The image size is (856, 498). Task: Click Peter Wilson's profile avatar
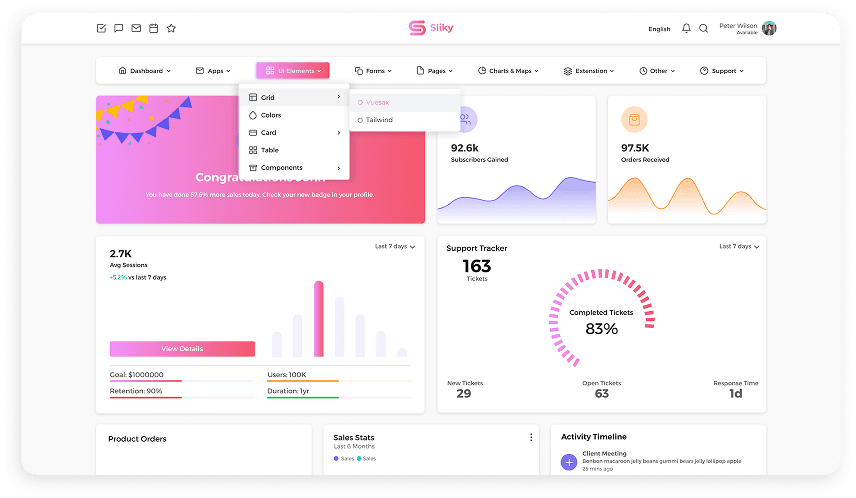pyautogui.click(x=769, y=28)
